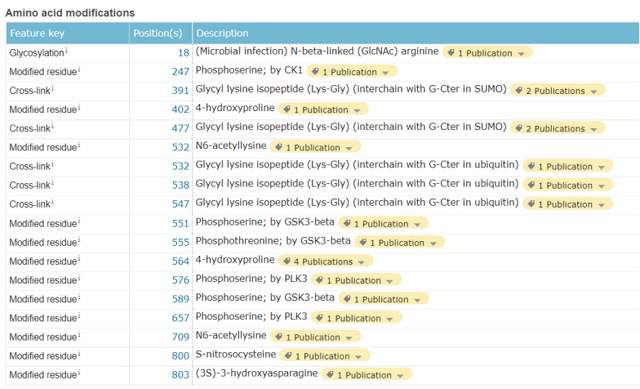Click info icon of Modified residue 709 row
Viewport: 640px width, 389px height.
[x=79, y=335]
